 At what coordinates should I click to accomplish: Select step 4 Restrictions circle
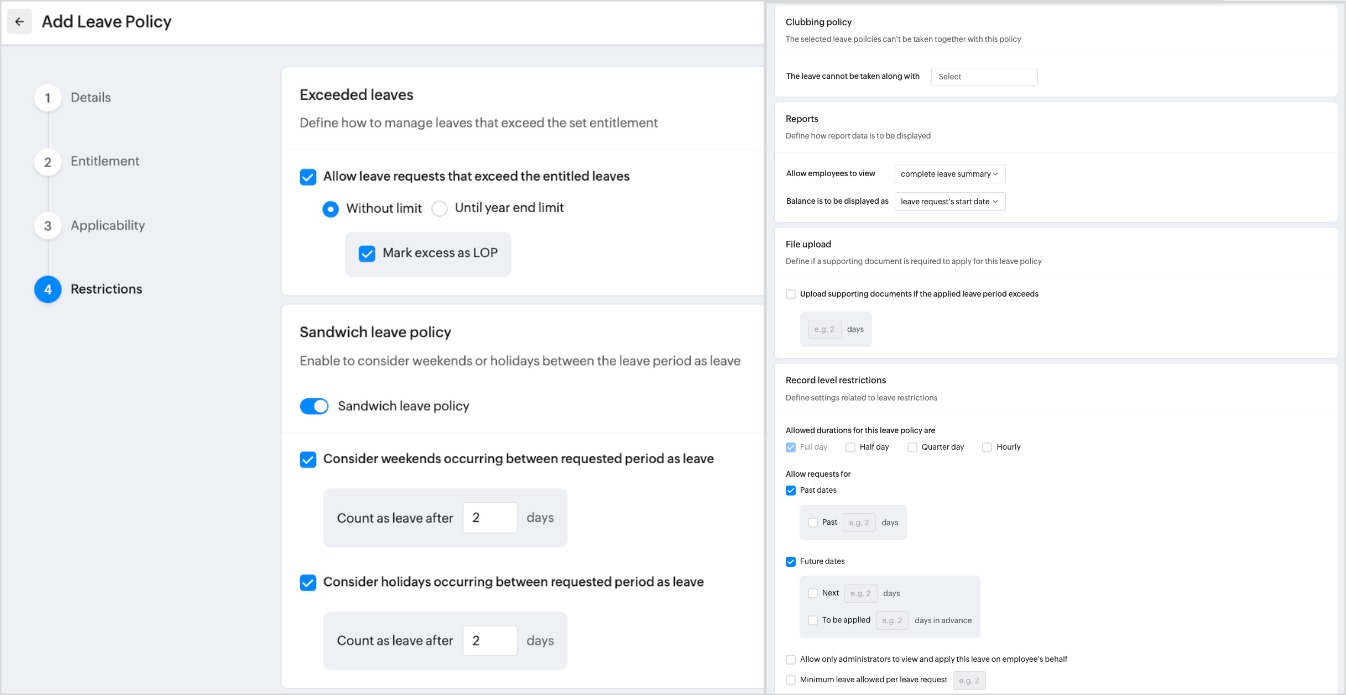(x=48, y=290)
